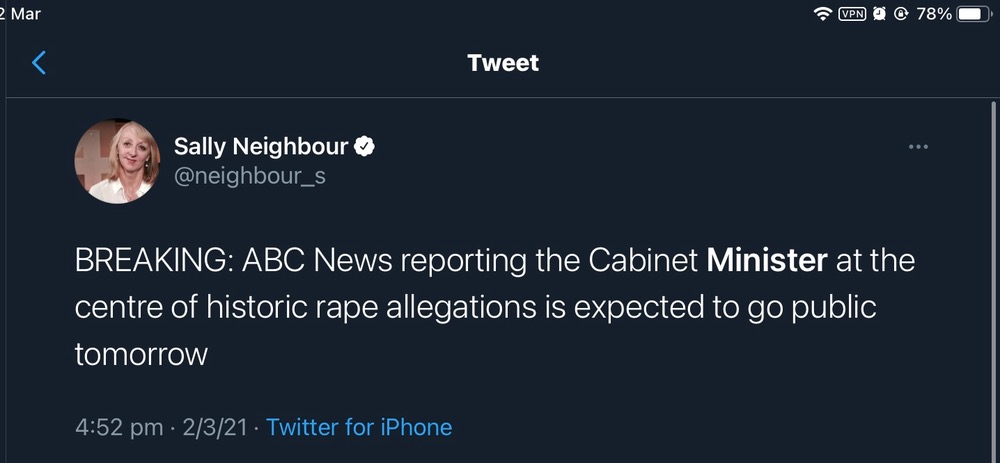Viewport: 1000px width, 463px height.
Task: Go back using the left chevron
Action: [x=39, y=63]
